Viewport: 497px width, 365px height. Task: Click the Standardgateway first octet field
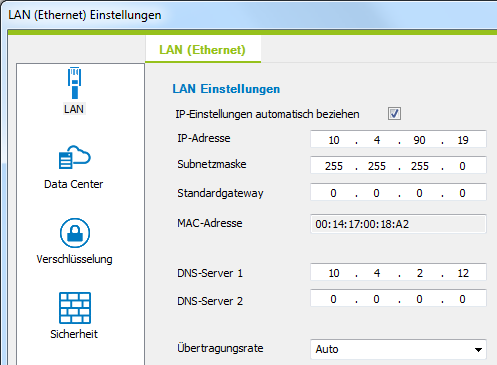(333, 193)
